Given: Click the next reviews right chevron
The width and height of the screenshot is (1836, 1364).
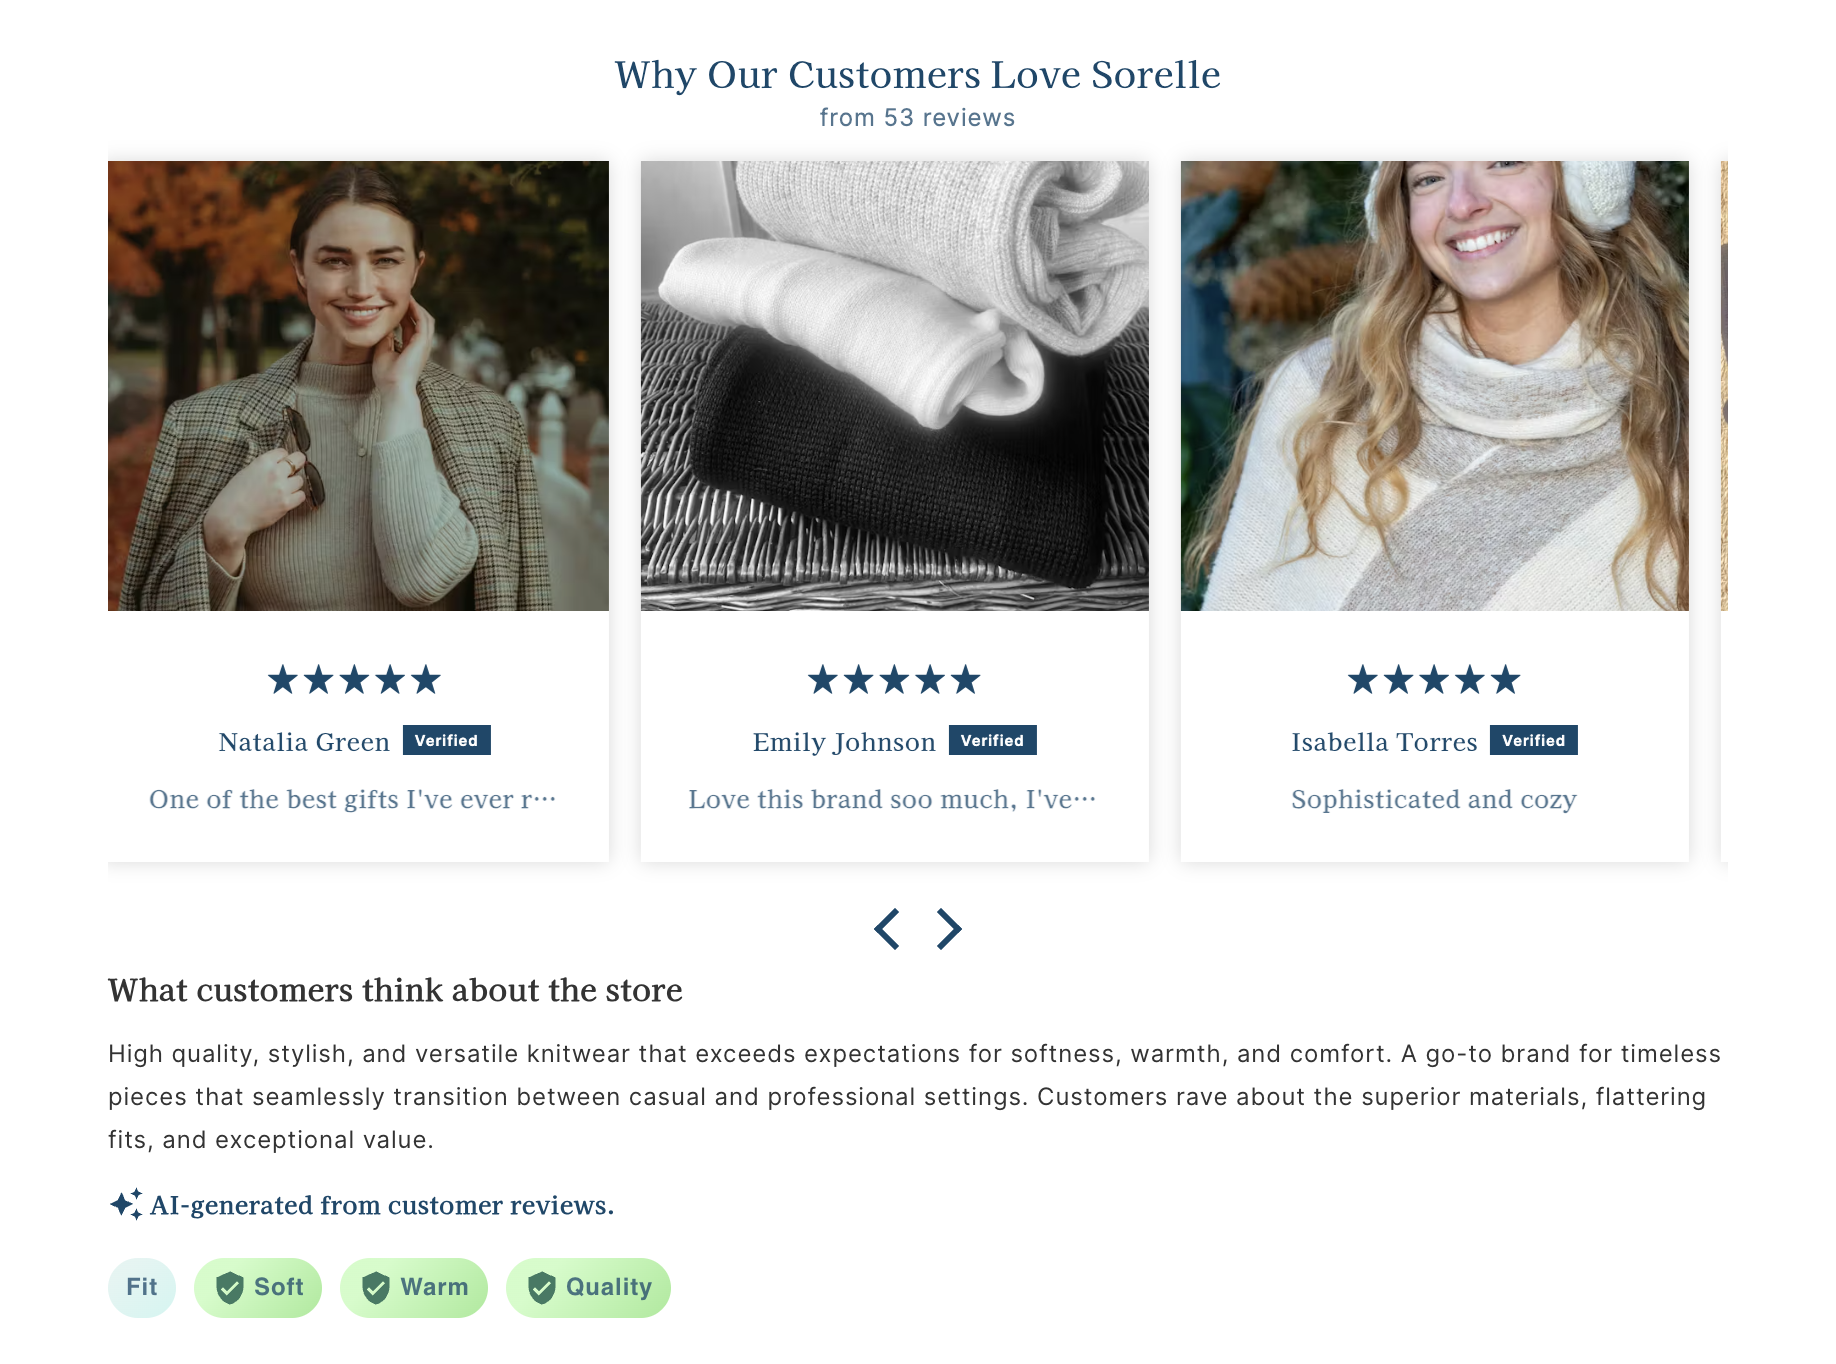Looking at the screenshot, I should tap(948, 929).
